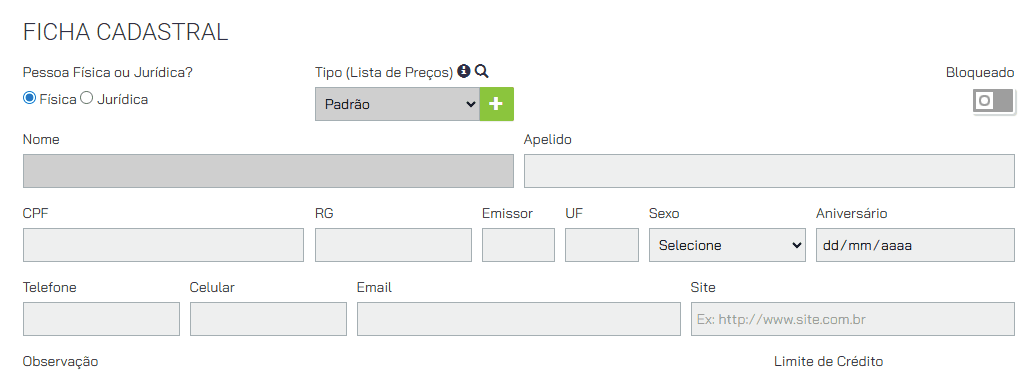Open the Padrão price list dropdown
The height and width of the screenshot is (371, 1031).
click(x=397, y=104)
